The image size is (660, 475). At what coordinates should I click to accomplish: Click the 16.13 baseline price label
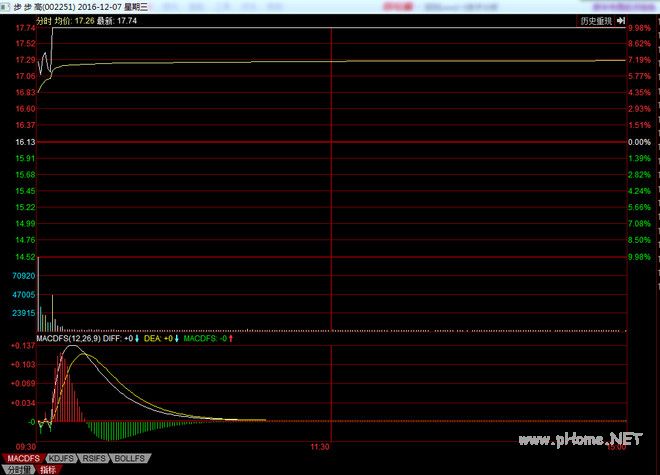[25, 142]
